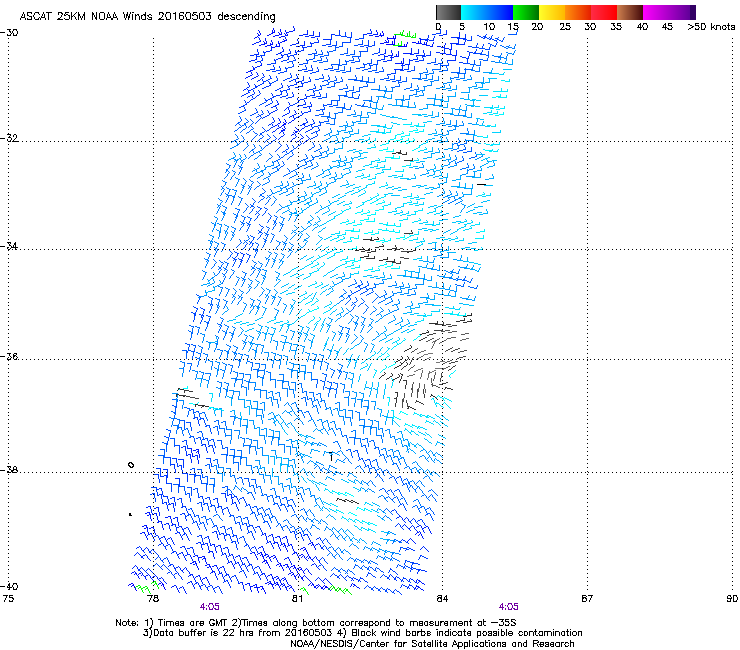The height and width of the screenshot is (650, 740).
Task: Click the '20' label on the color scale
Action: 537,26
